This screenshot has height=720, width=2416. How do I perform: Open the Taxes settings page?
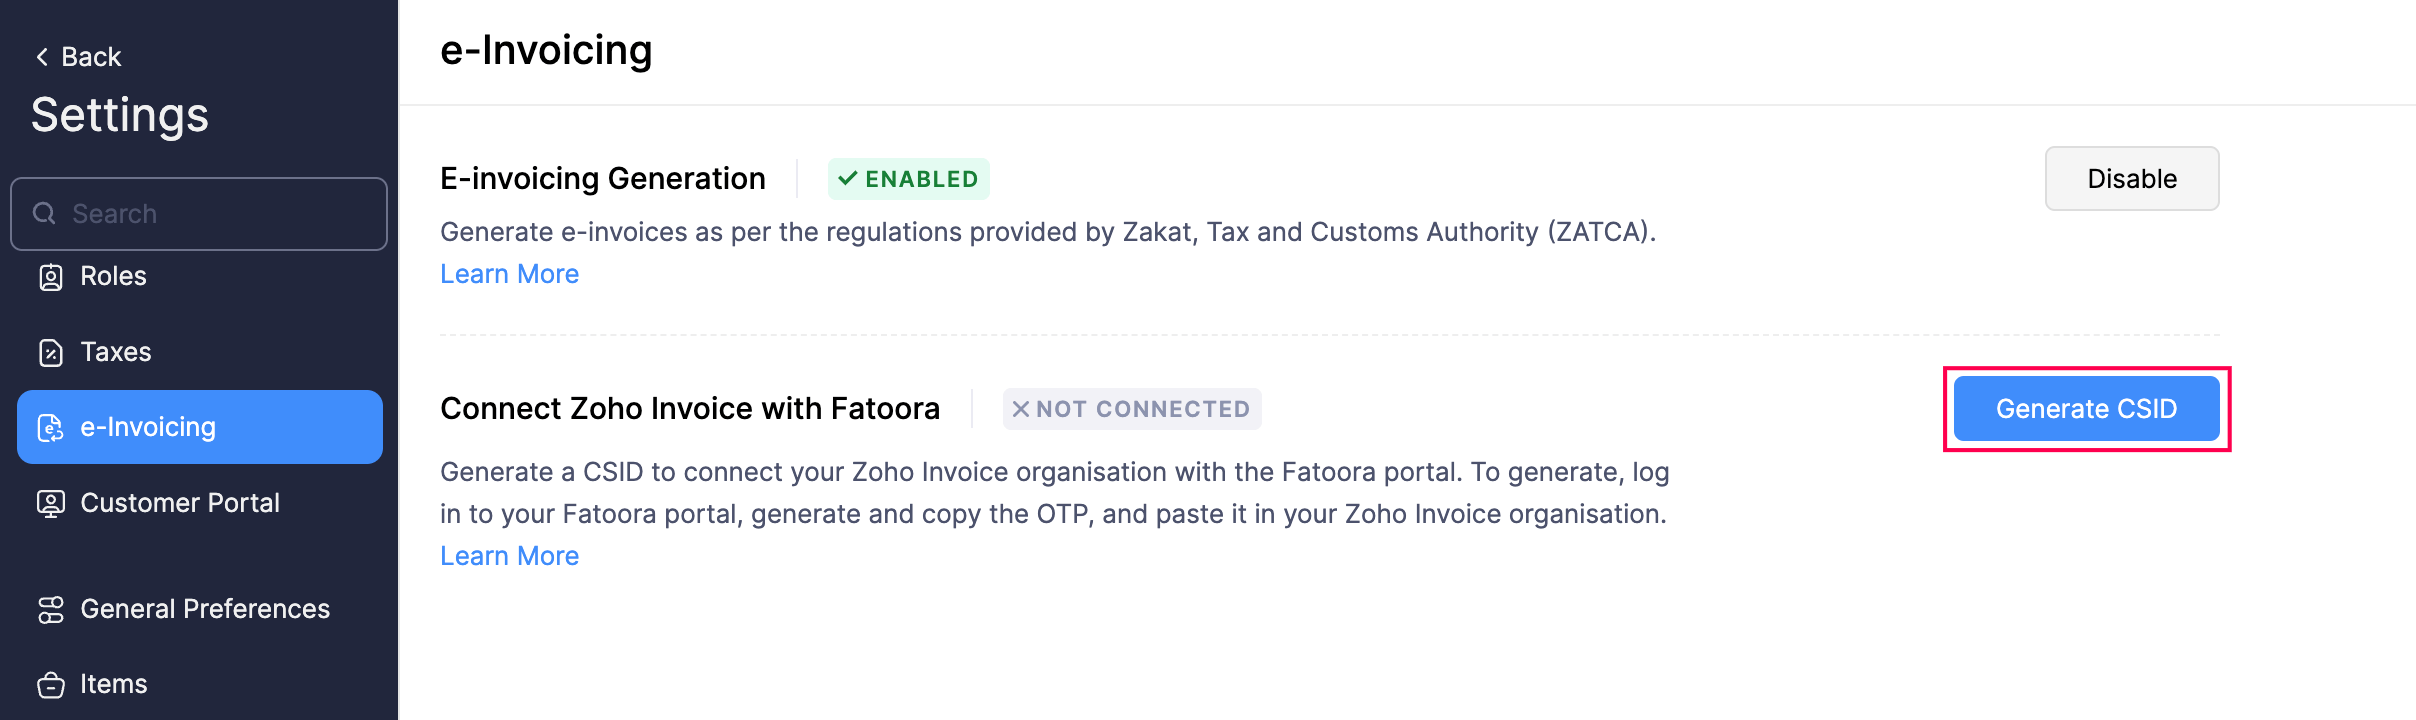coord(116,352)
